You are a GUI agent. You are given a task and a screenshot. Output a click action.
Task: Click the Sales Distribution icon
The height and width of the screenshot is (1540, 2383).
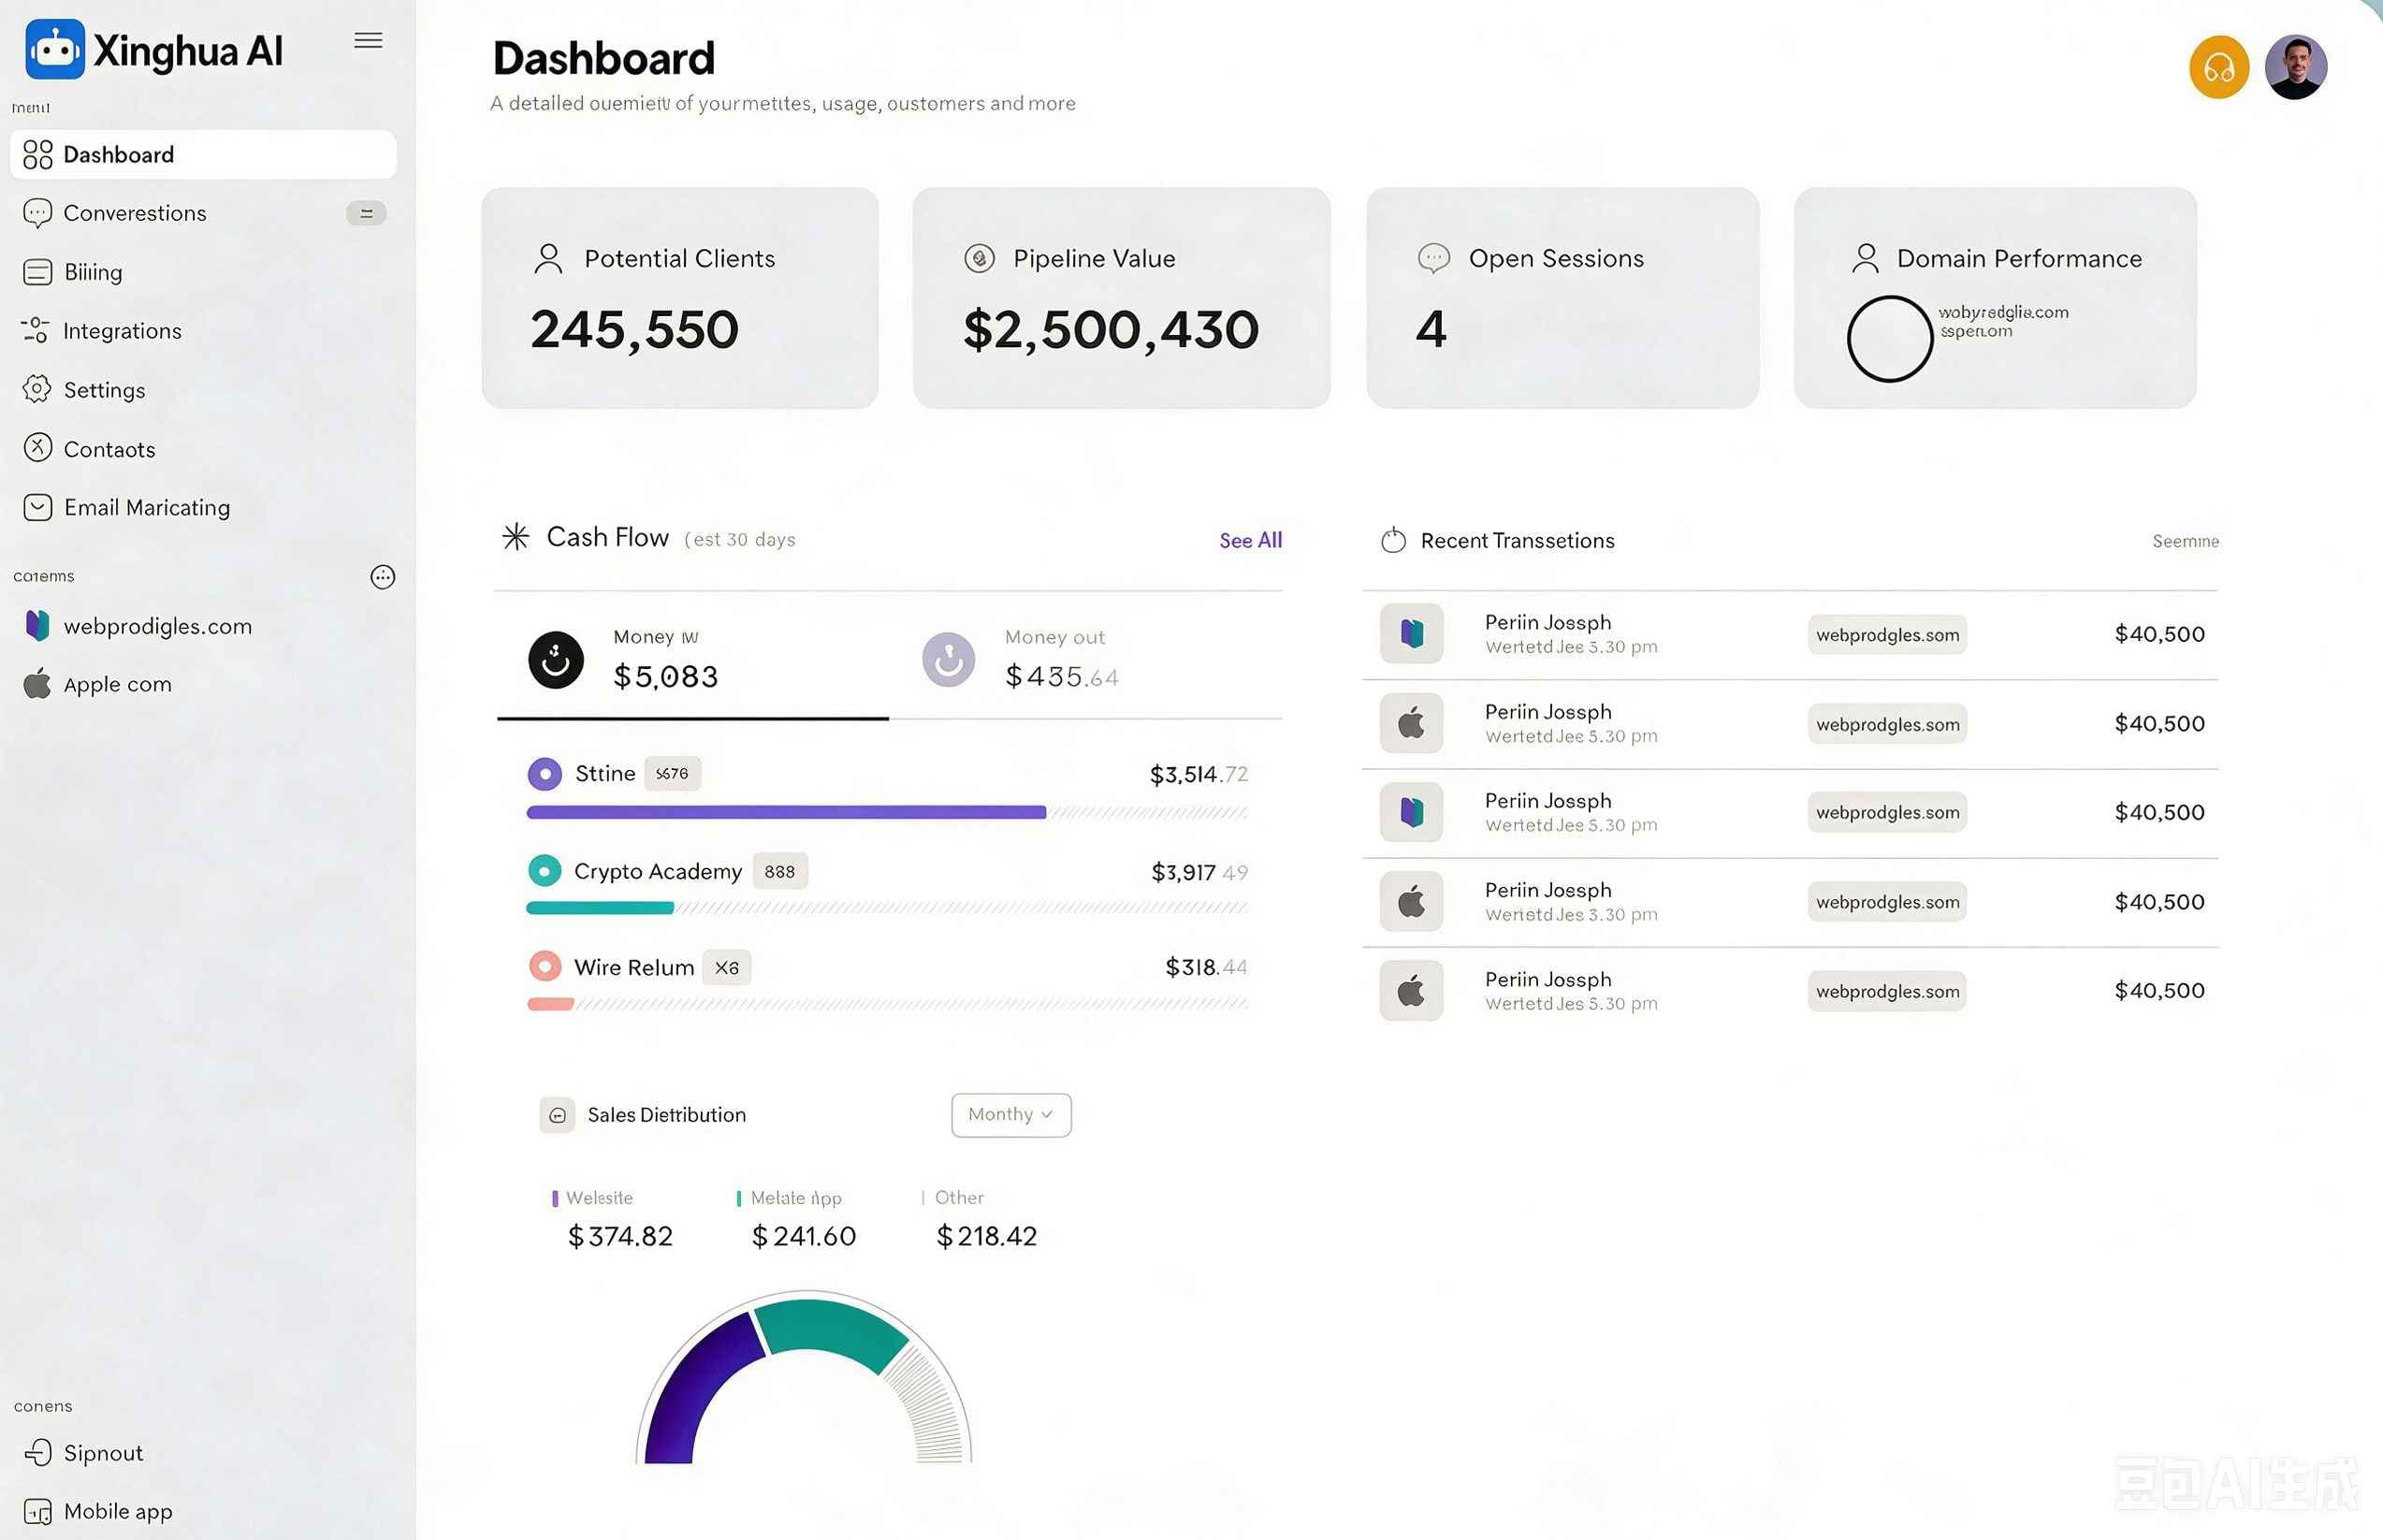pos(557,1115)
